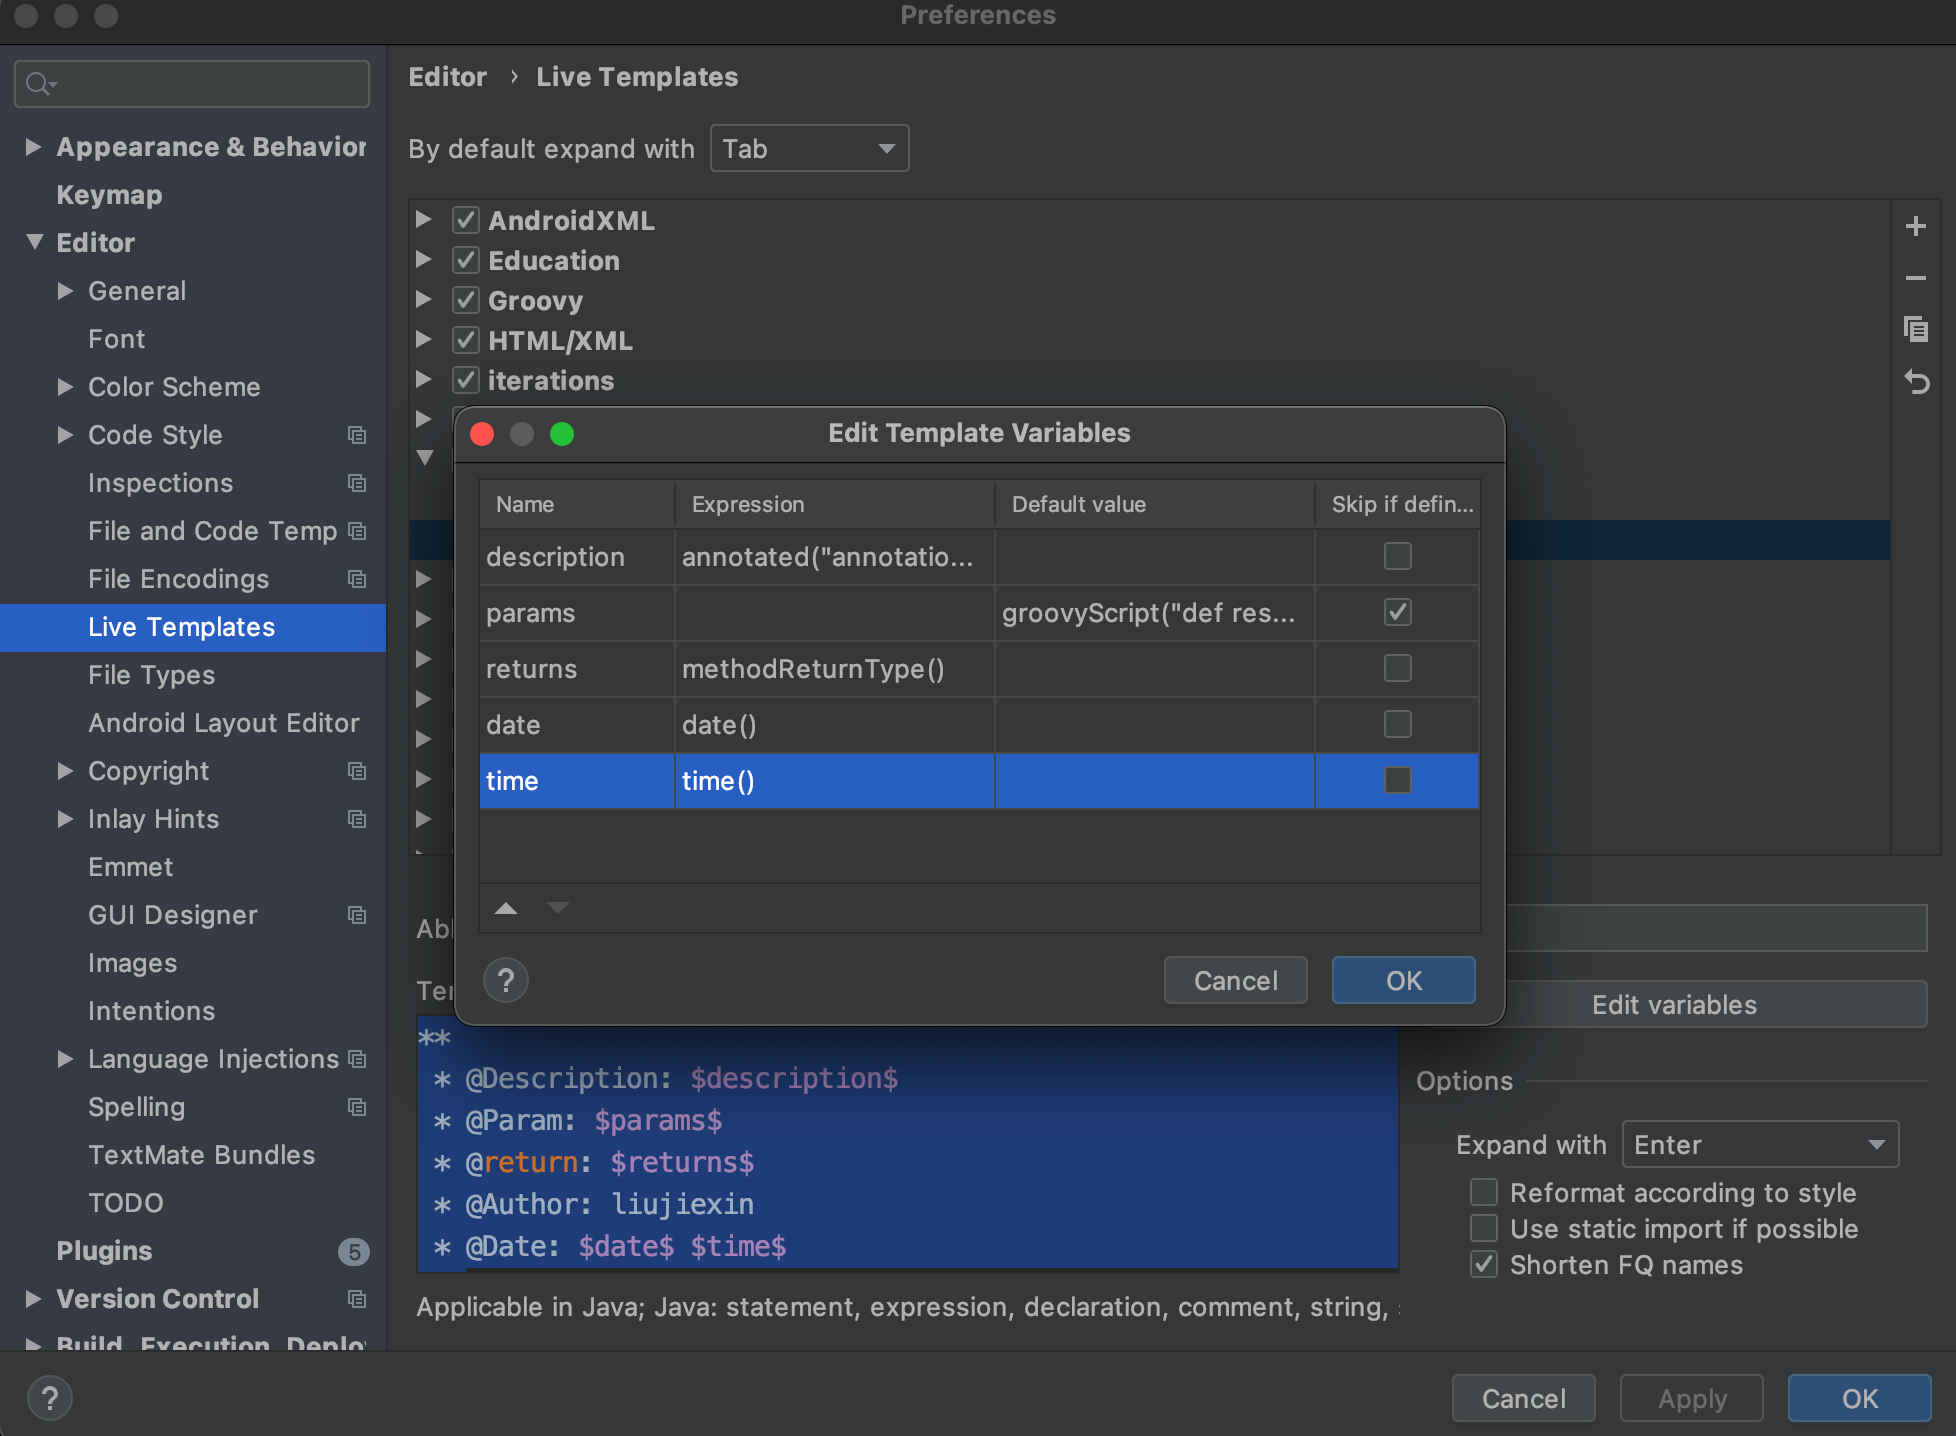
Task: Open File Types settings
Action: click(x=151, y=675)
